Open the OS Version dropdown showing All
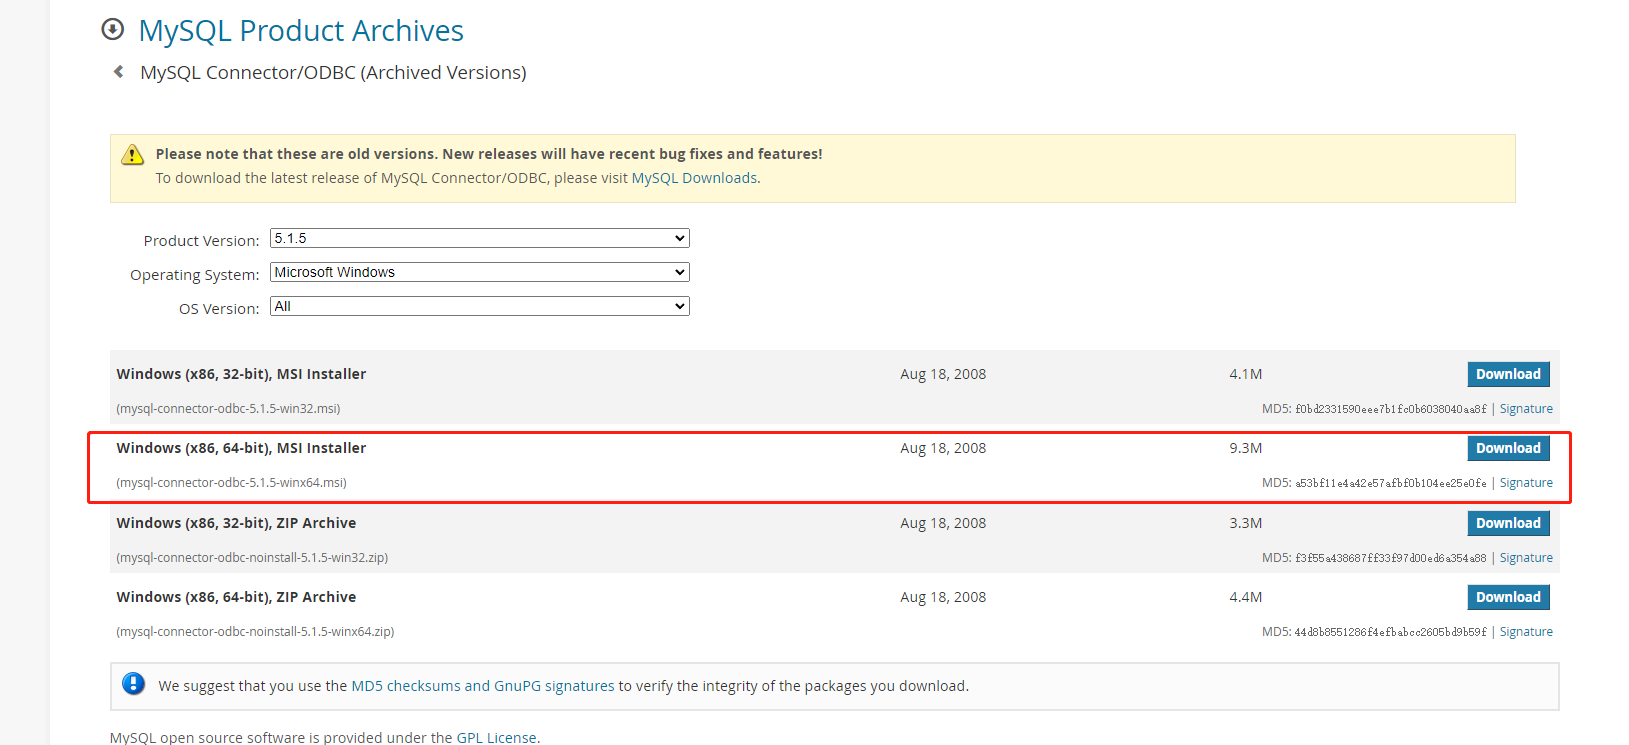The width and height of the screenshot is (1629, 745). coord(480,306)
